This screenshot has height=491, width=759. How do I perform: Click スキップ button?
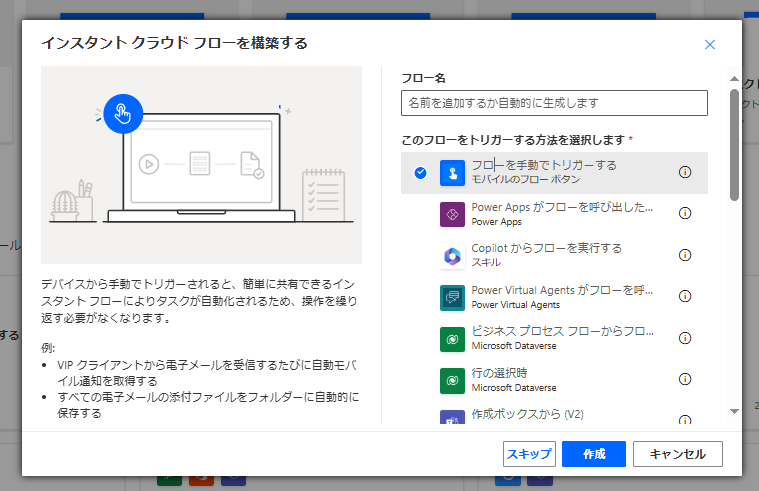pos(529,454)
